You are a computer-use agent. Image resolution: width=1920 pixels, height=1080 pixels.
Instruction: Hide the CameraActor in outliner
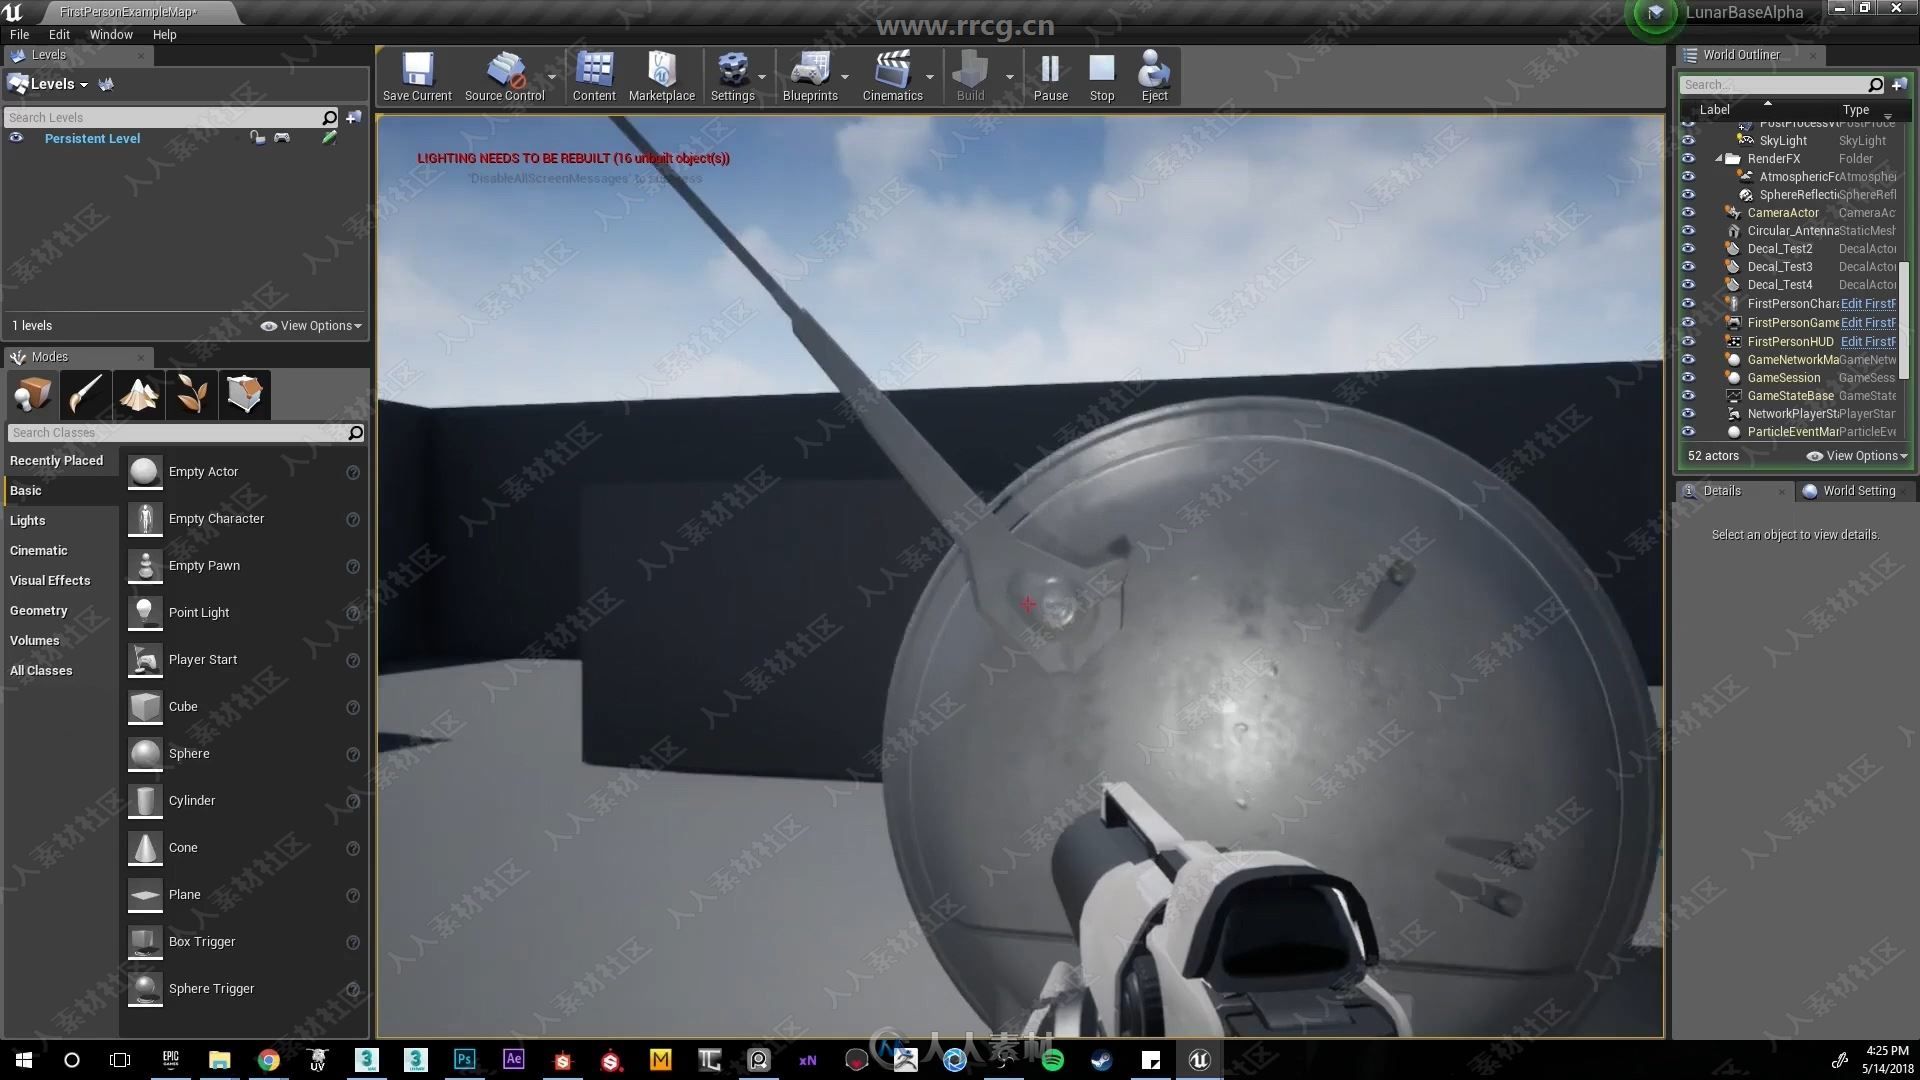1689,213
